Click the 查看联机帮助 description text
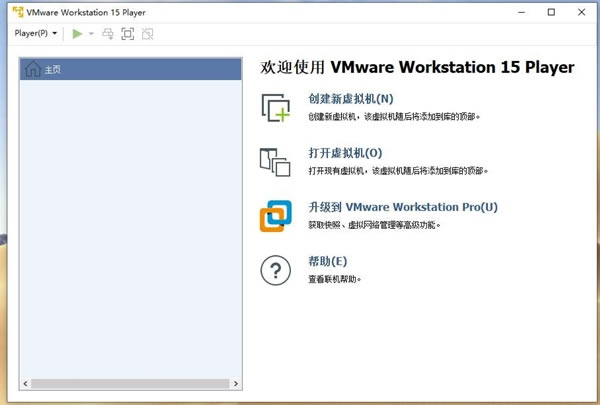Viewport: 600px width, 405px height. [334, 279]
